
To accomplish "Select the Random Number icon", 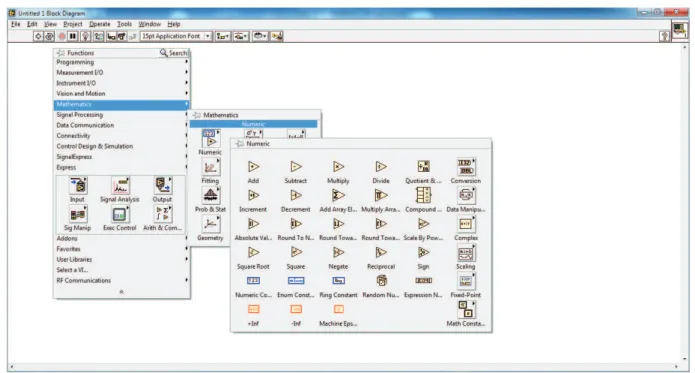I will [381, 280].
